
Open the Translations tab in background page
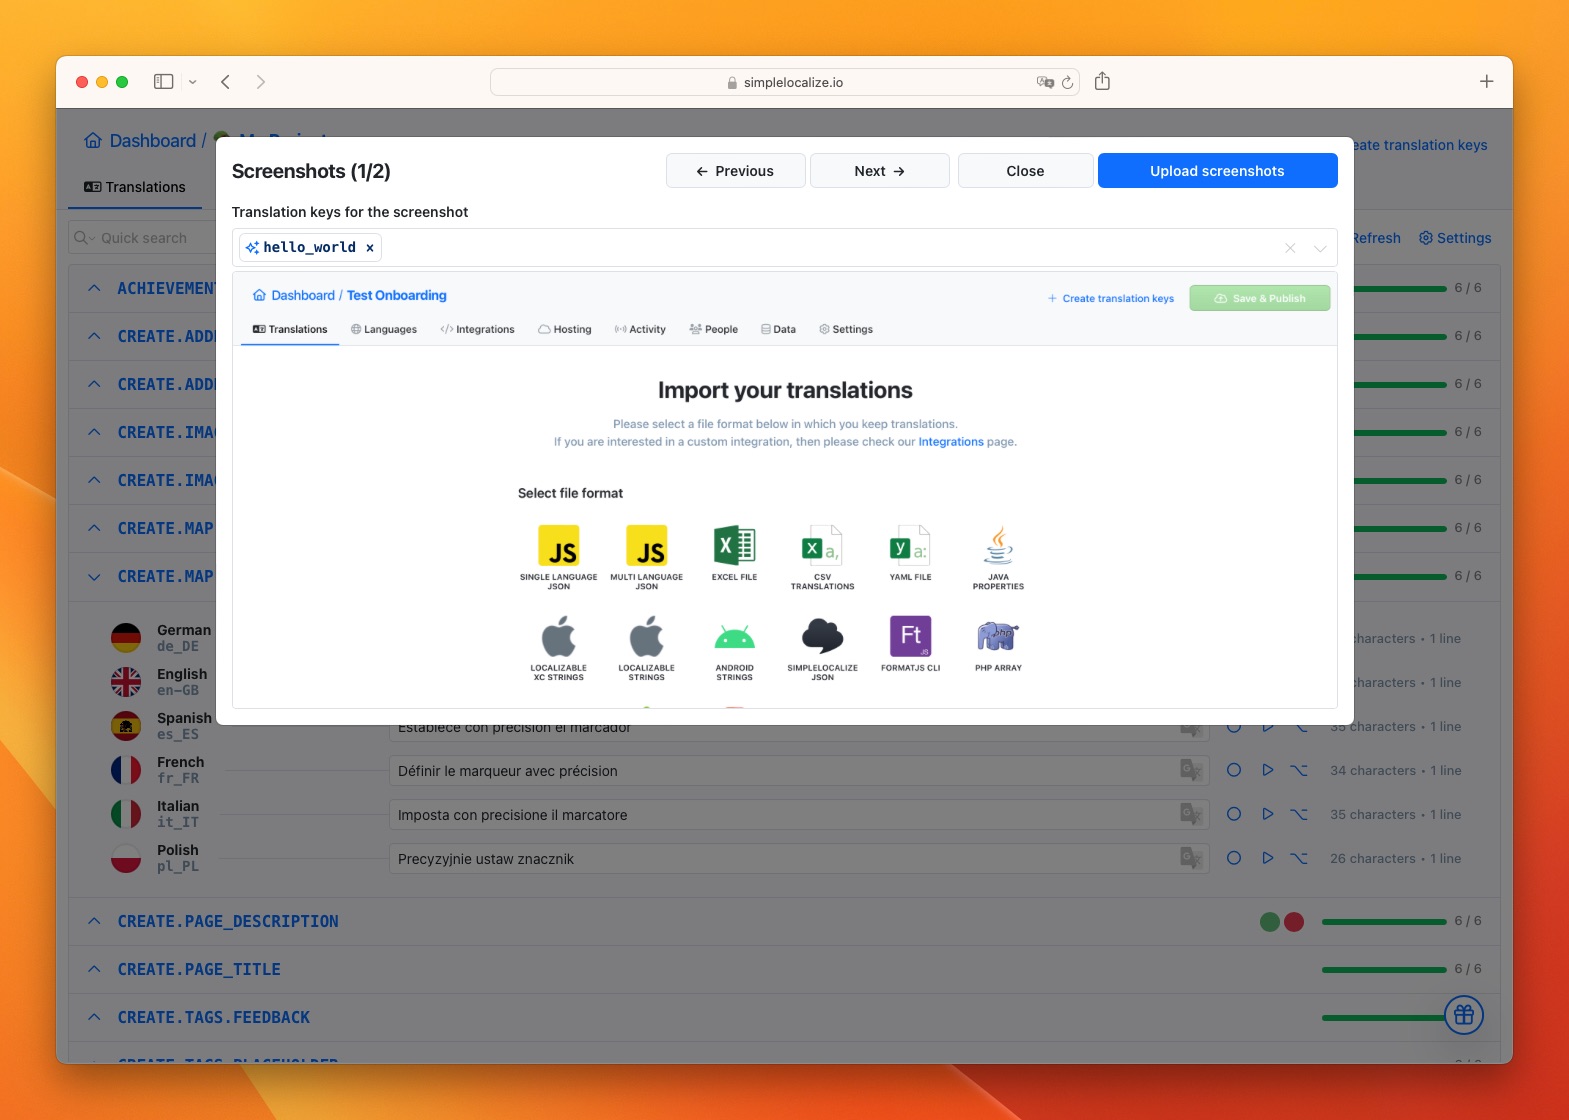coord(135,187)
